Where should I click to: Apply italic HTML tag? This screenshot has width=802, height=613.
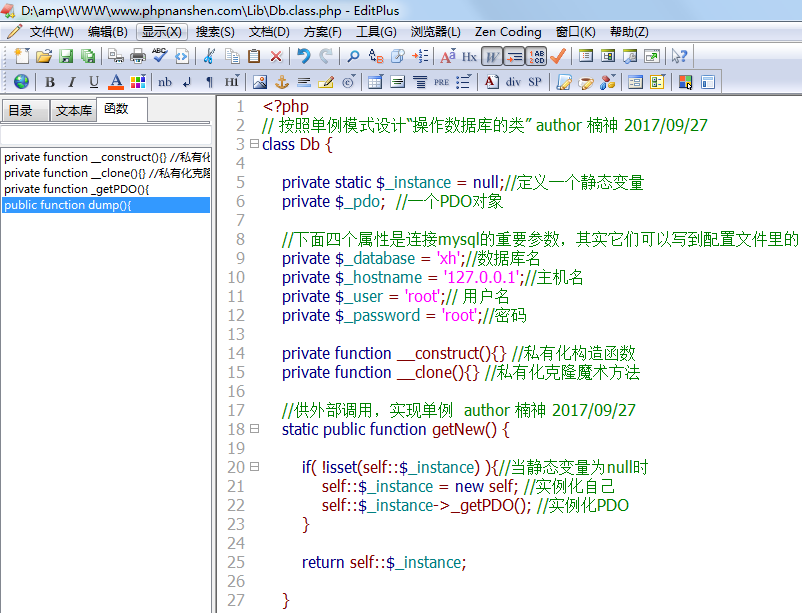pos(72,82)
